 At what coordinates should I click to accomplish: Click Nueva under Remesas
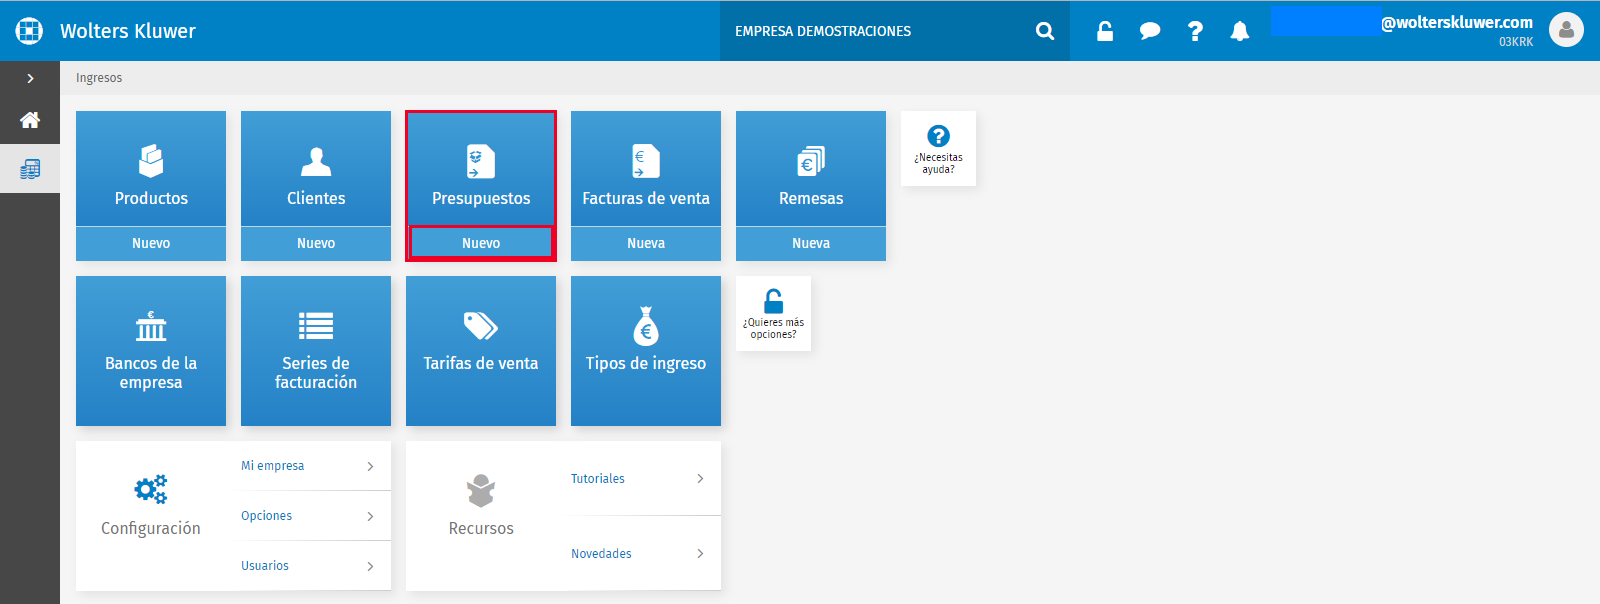point(811,243)
